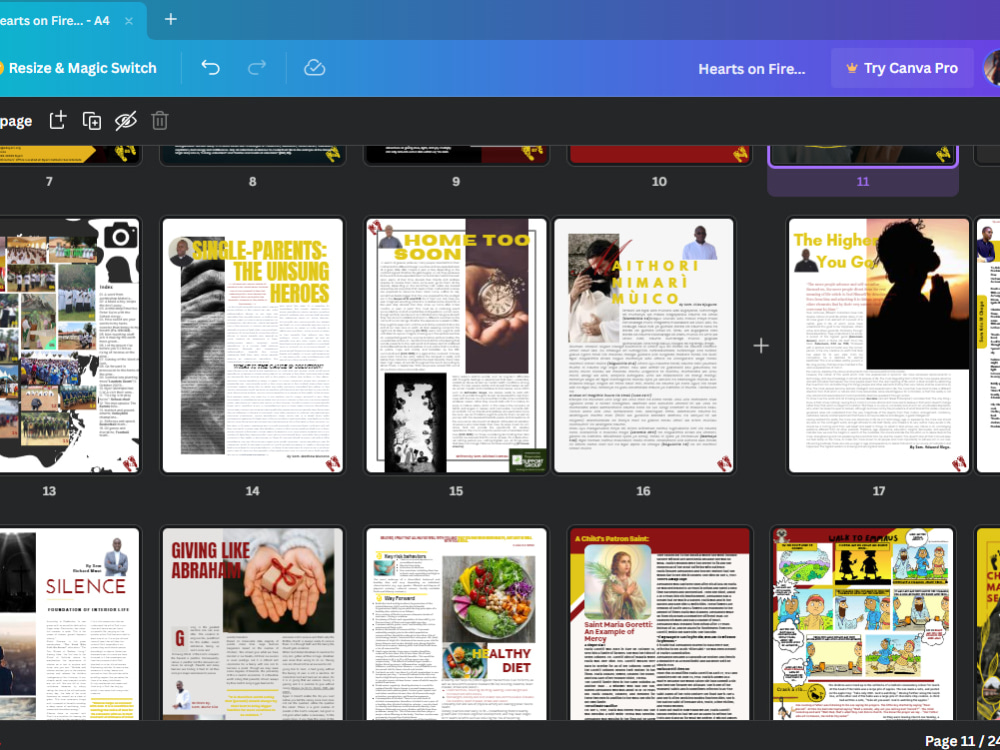Click the add page import icon
This screenshot has height=750, width=1000.
(57, 120)
